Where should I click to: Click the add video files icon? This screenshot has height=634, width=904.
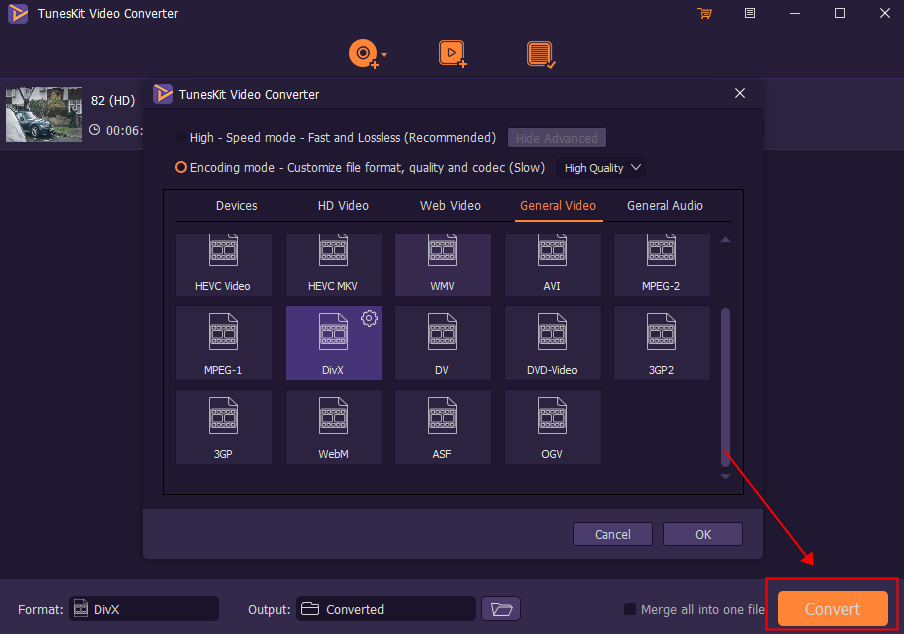click(x=453, y=54)
